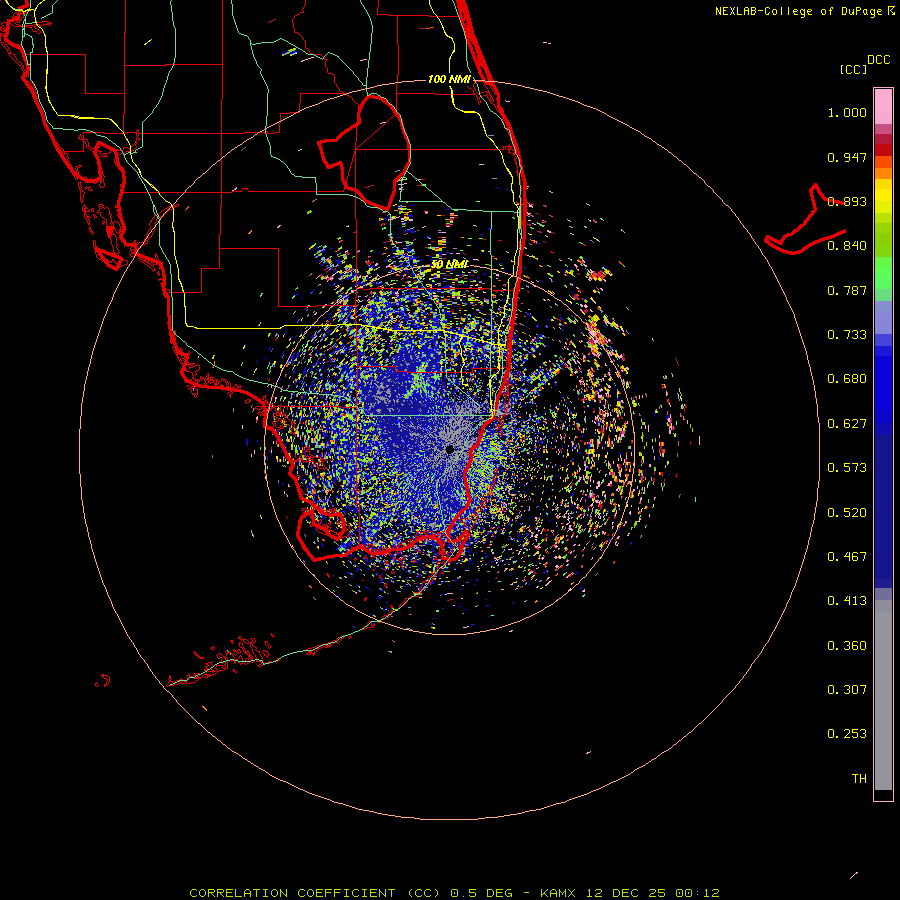This screenshot has height=900, width=900.
Task: Click the 0.947 color scale value
Action: [x=847, y=157]
